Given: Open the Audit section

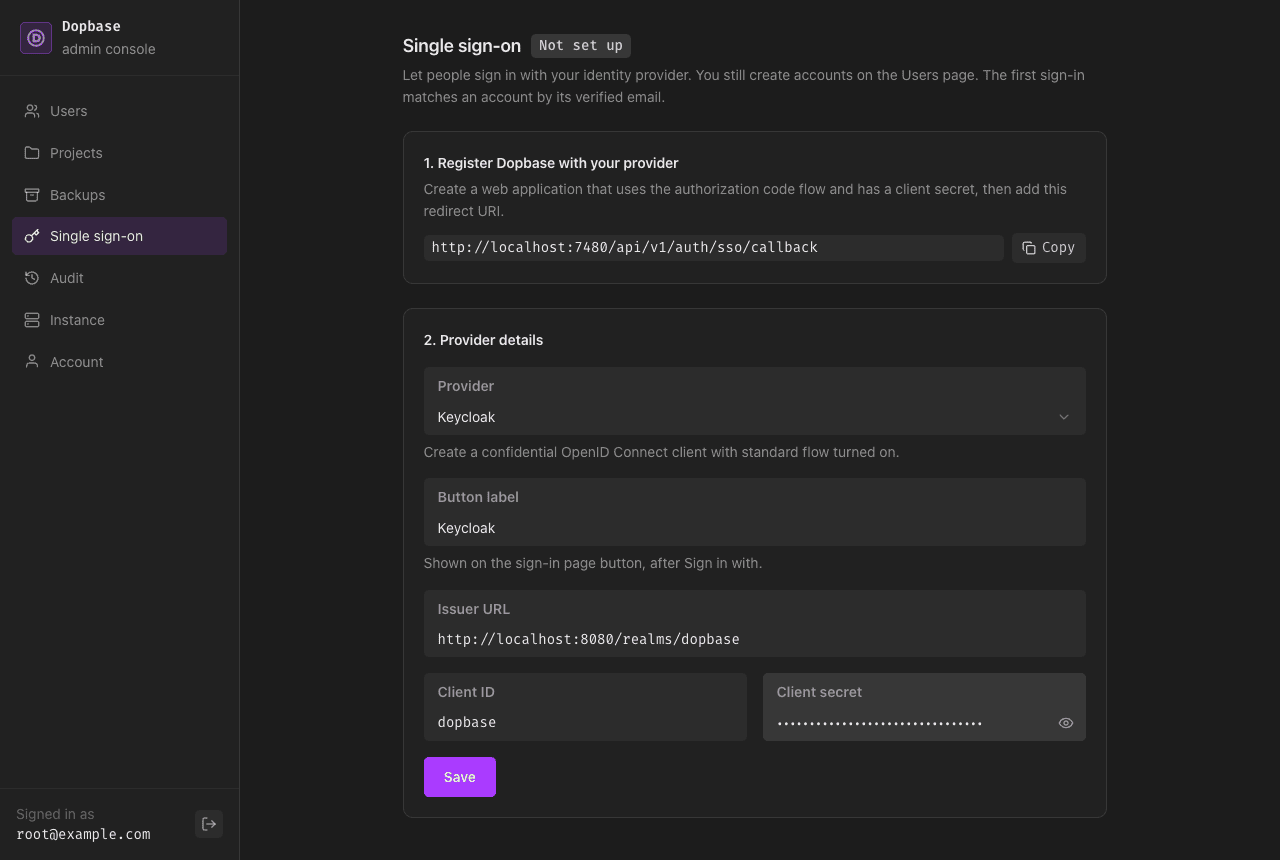Looking at the screenshot, I should coord(120,278).
